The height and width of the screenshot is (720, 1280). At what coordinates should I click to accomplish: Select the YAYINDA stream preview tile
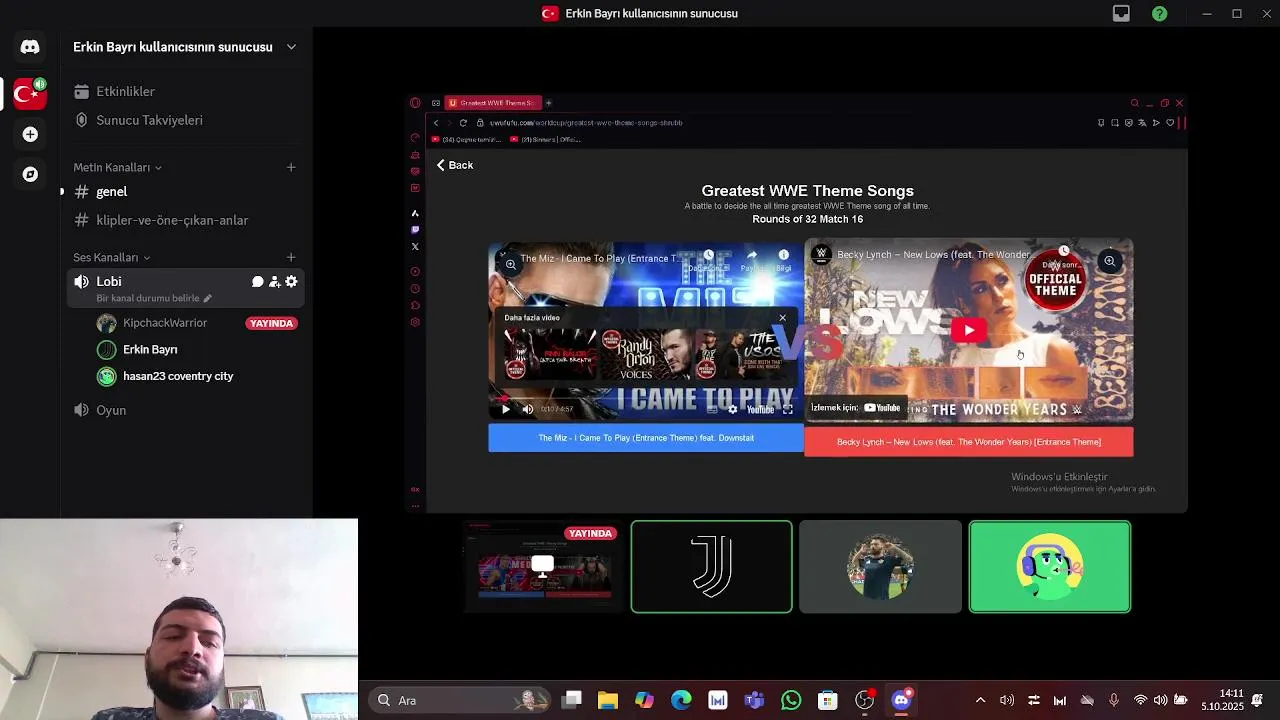click(544, 566)
